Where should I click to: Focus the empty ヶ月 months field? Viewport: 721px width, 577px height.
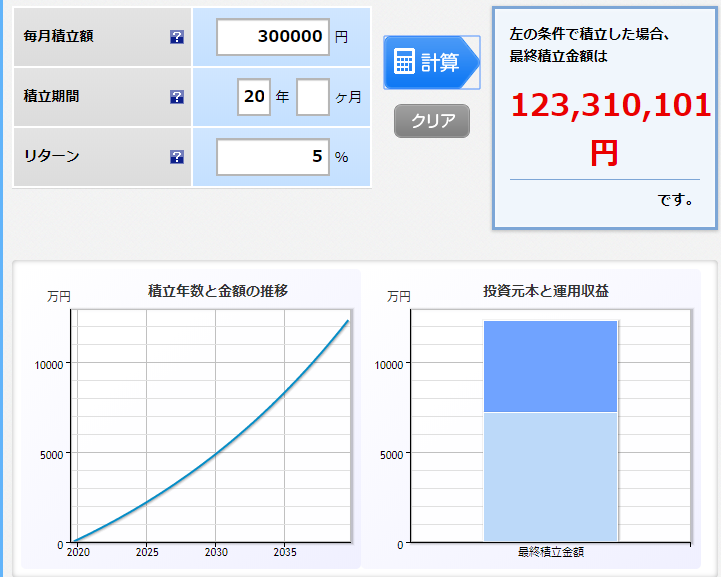pyautogui.click(x=313, y=97)
